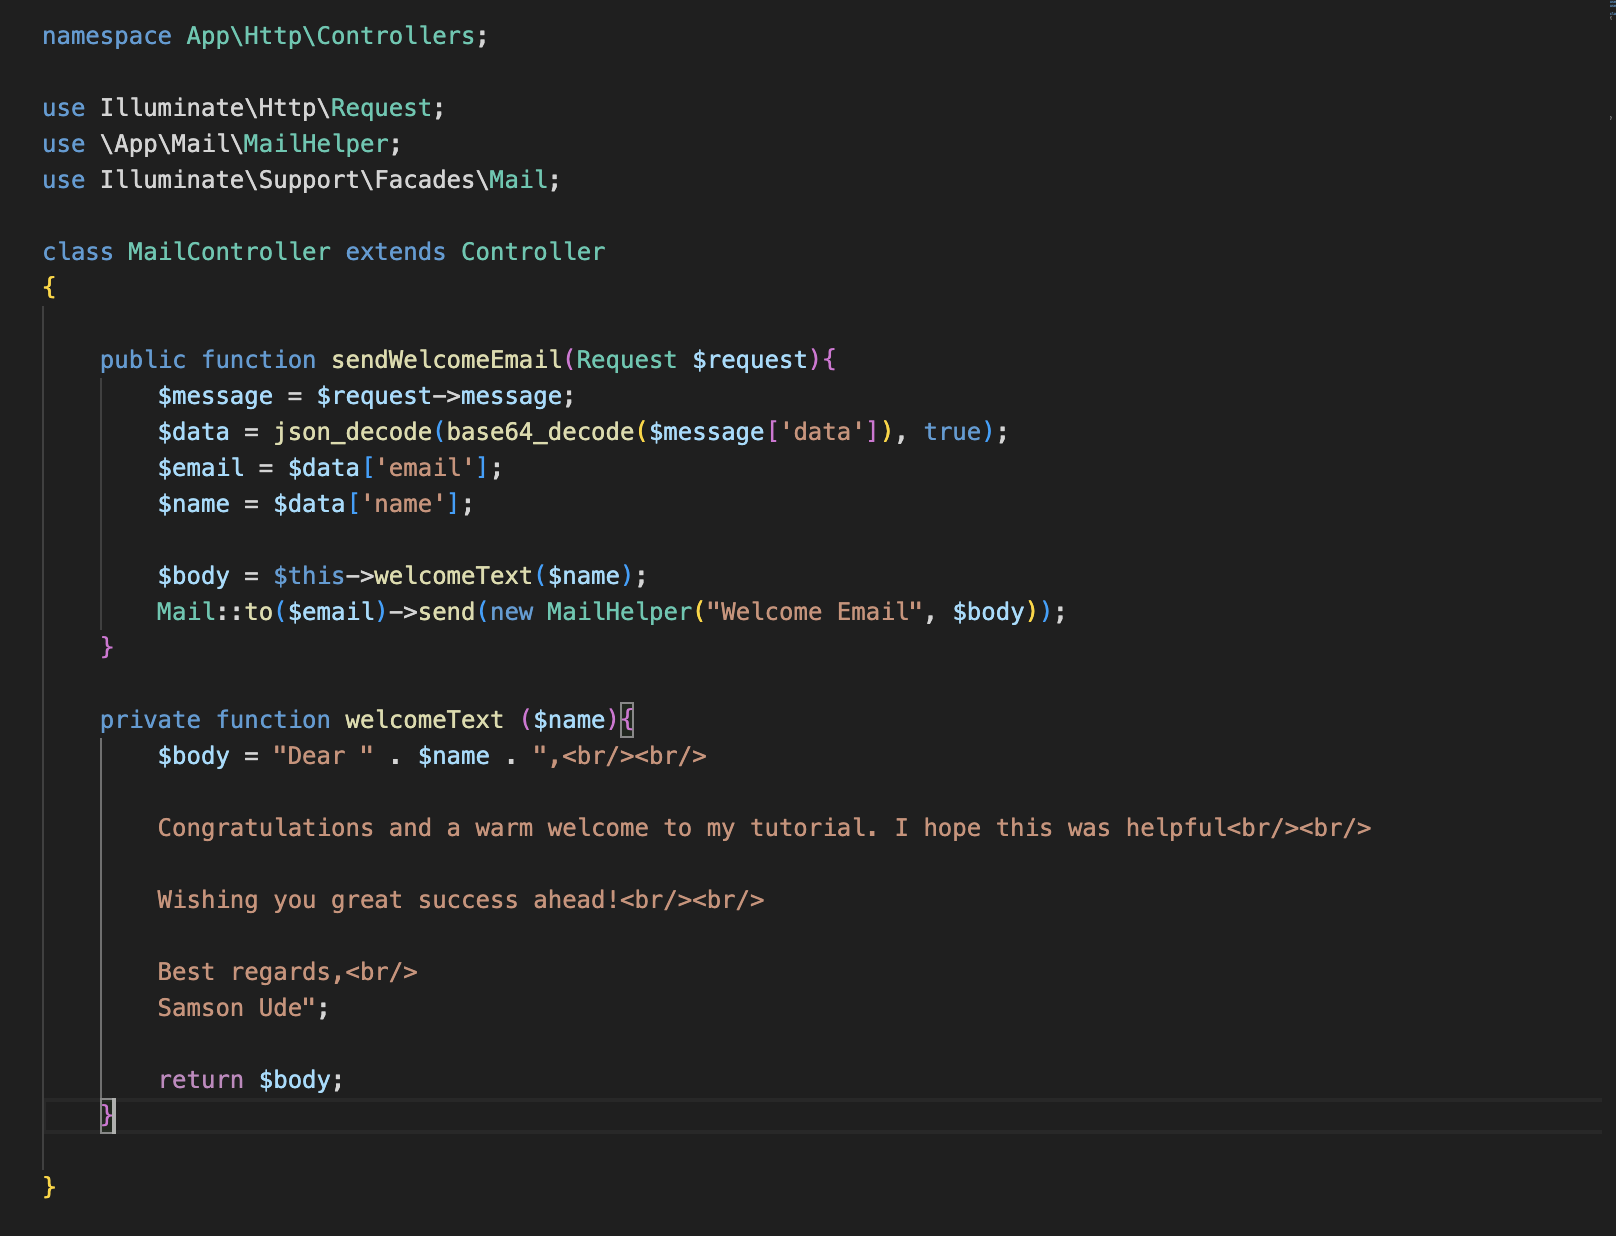
Task: Click the 'Best regards,' line
Action: coord(287,972)
